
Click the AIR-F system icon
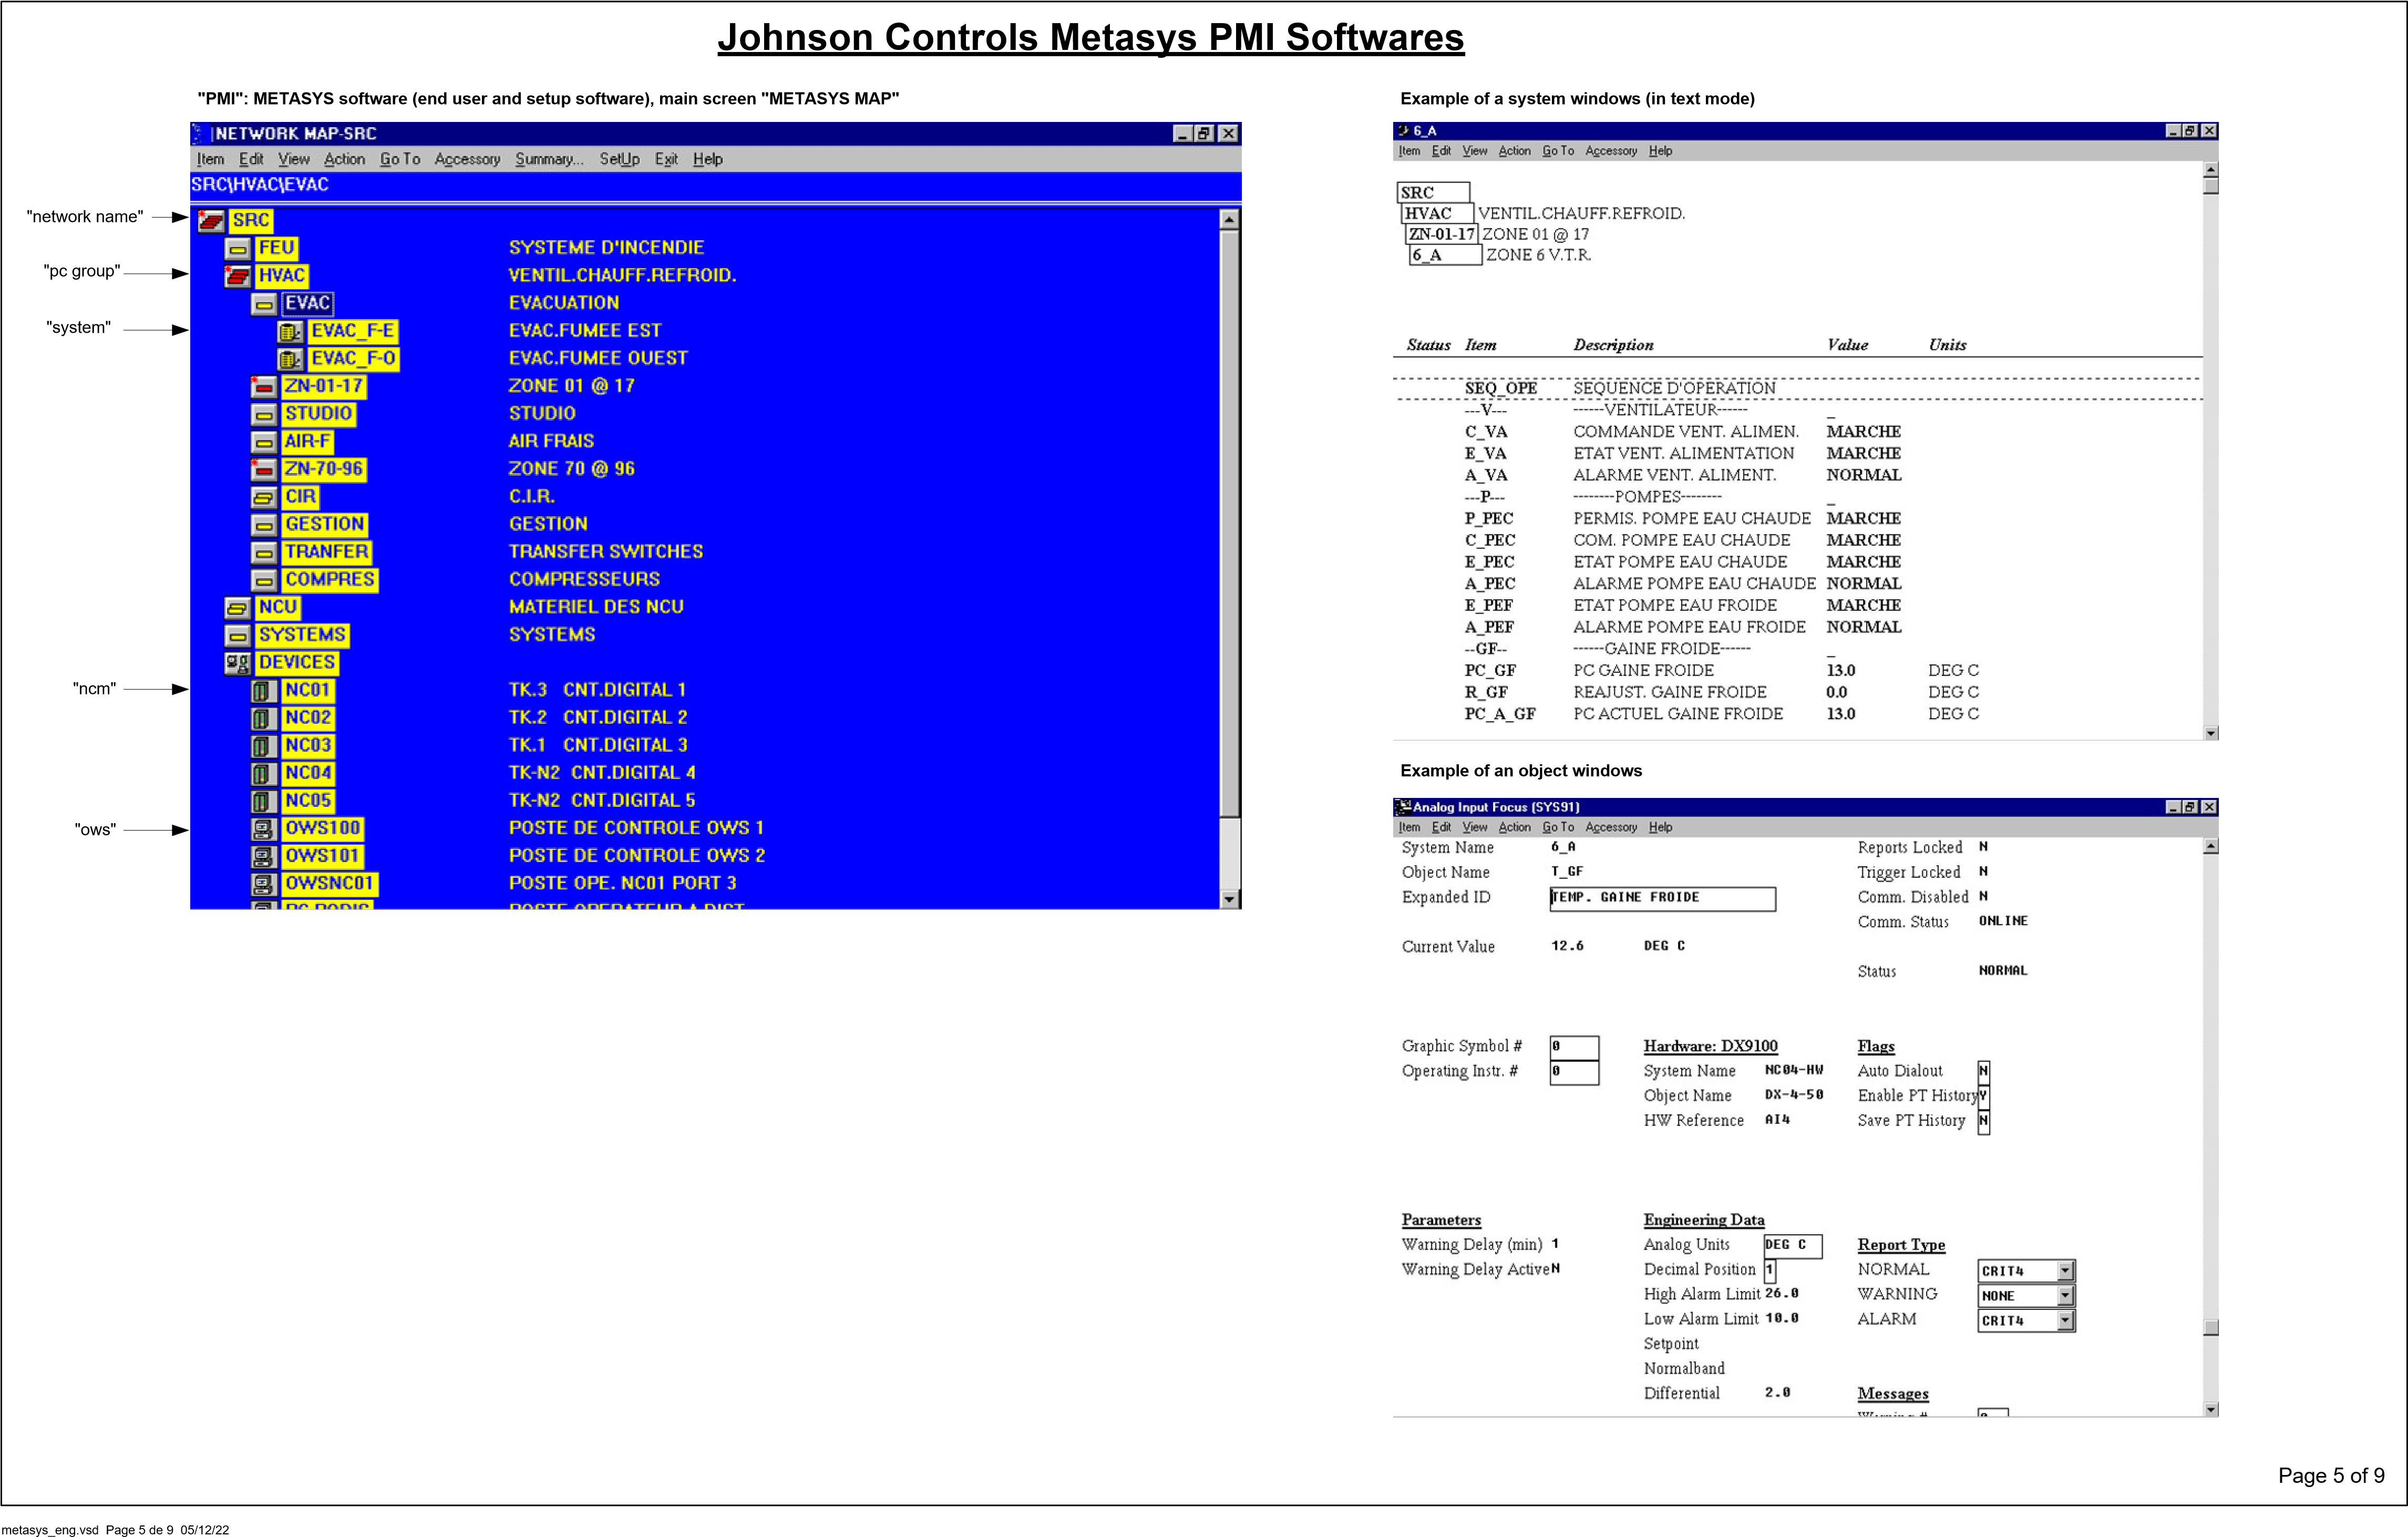[x=264, y=442]
